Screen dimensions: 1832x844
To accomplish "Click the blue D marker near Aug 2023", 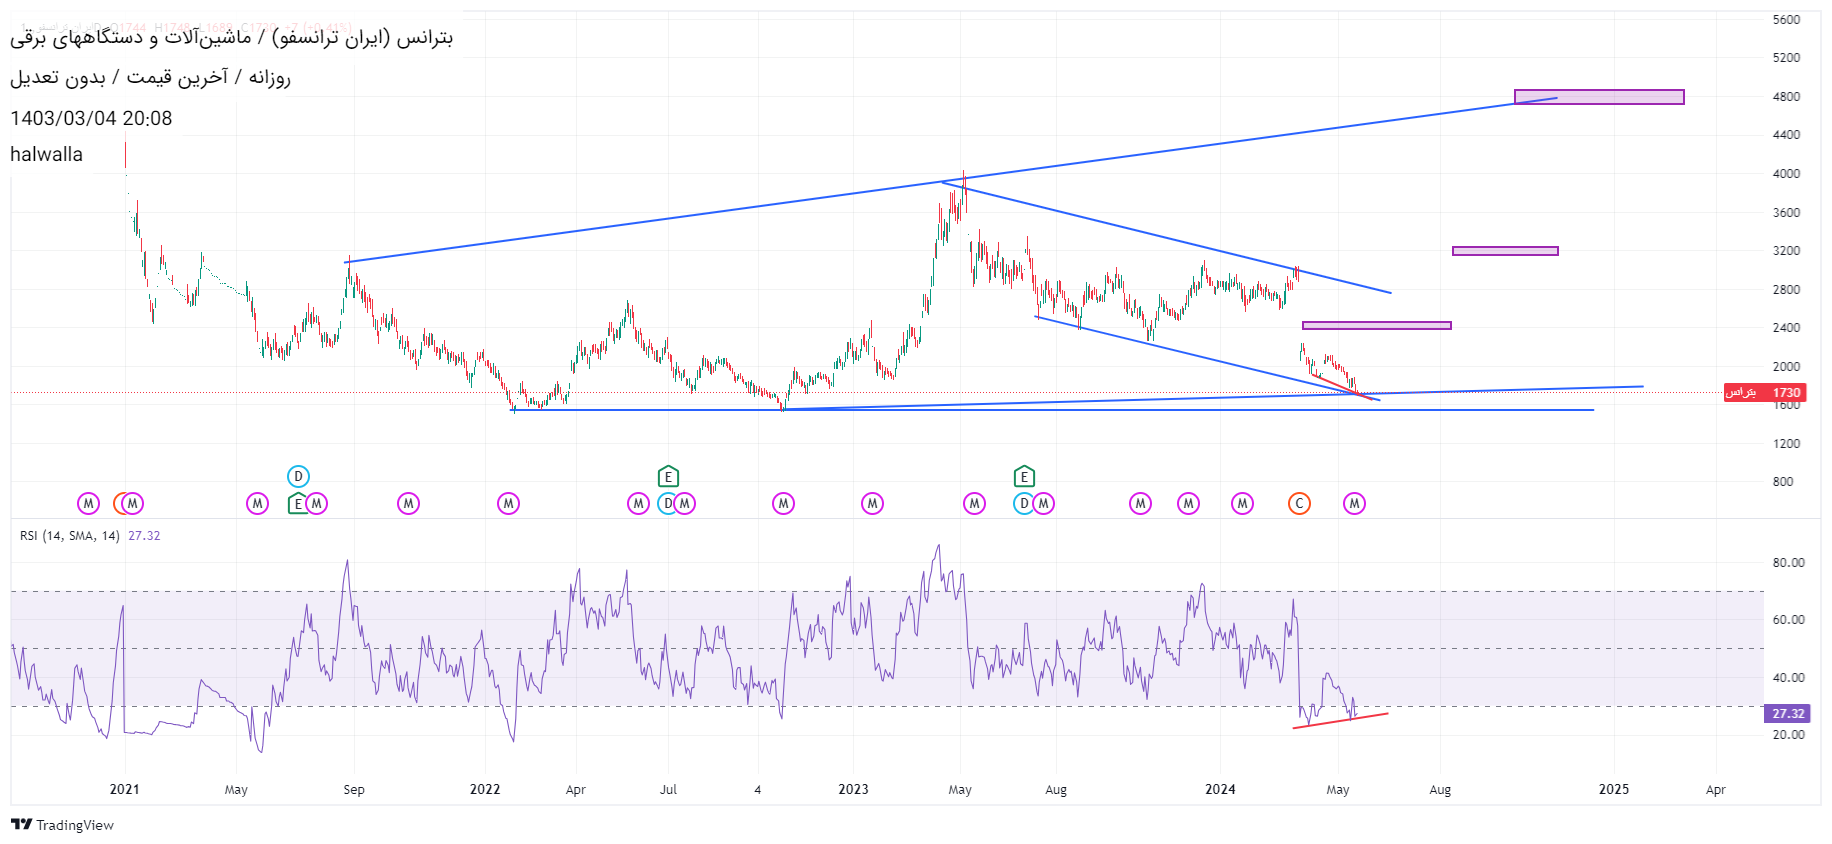I will pos(1024,503).
